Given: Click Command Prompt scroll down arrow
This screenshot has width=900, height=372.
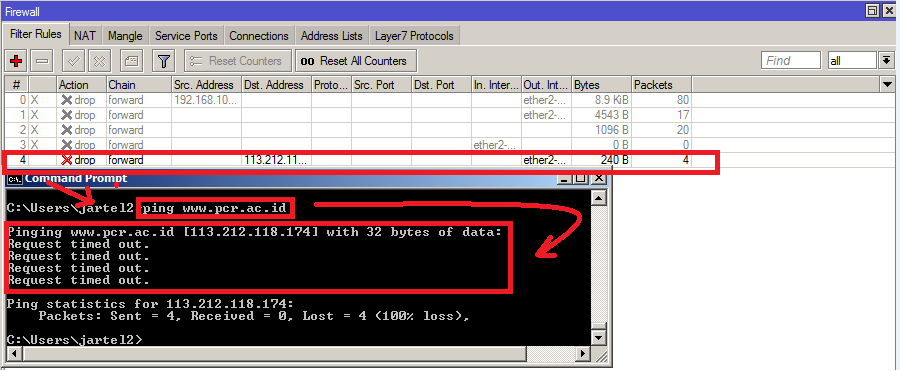Looking at the screenshot, I should (x=599, y=338).
